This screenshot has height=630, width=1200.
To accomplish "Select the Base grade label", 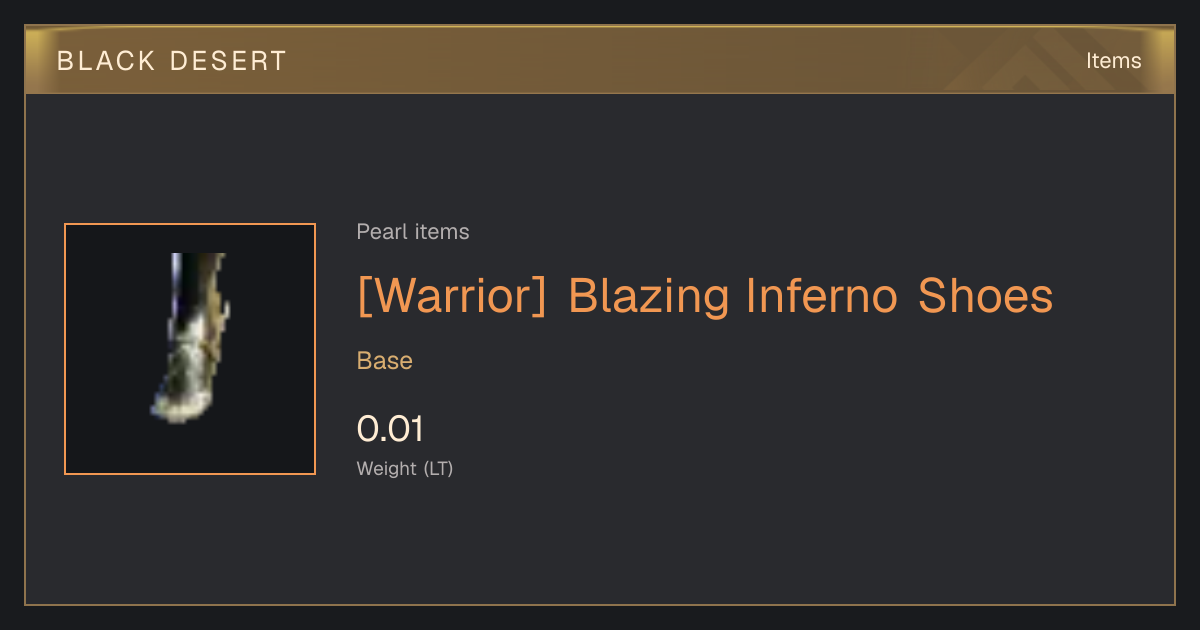I will (x=385, y=361).
